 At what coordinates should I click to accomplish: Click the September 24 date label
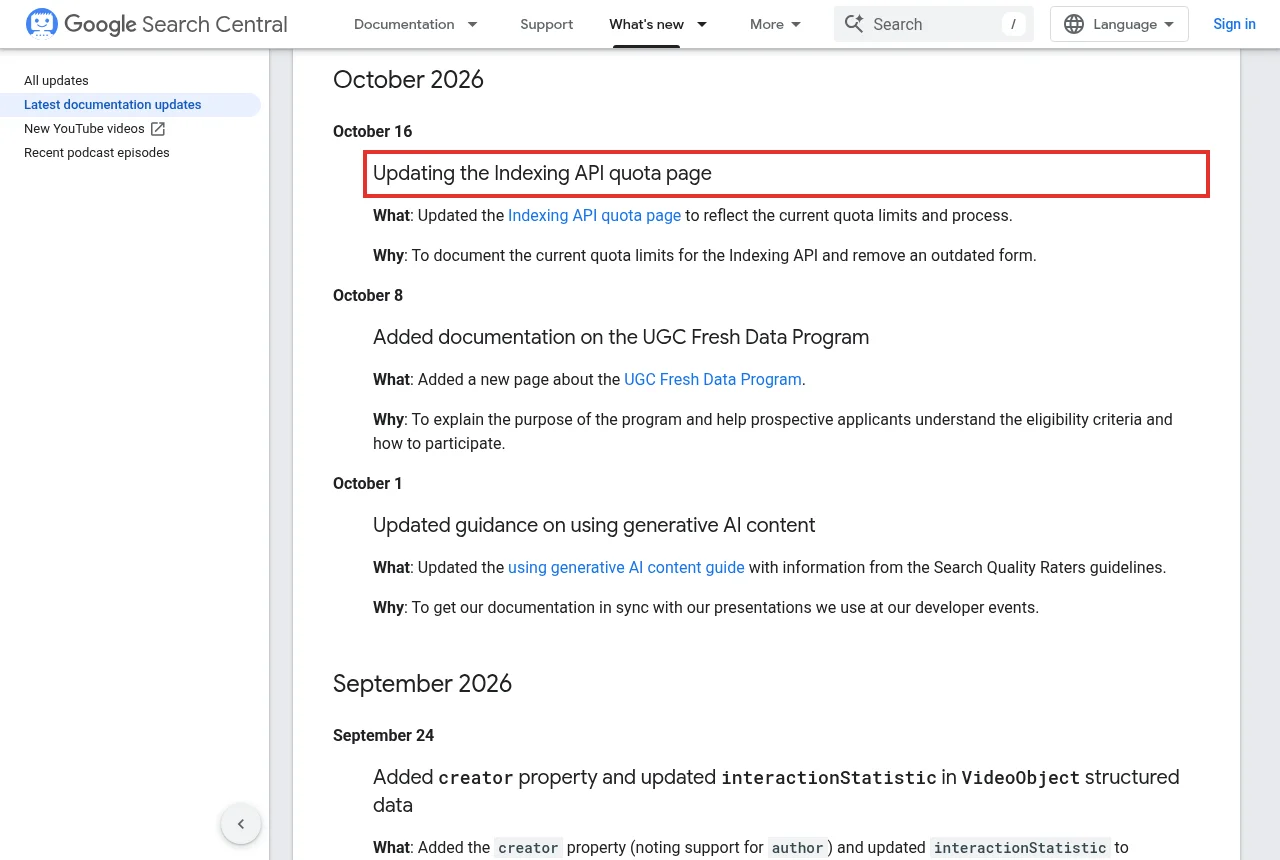[383, 735]
